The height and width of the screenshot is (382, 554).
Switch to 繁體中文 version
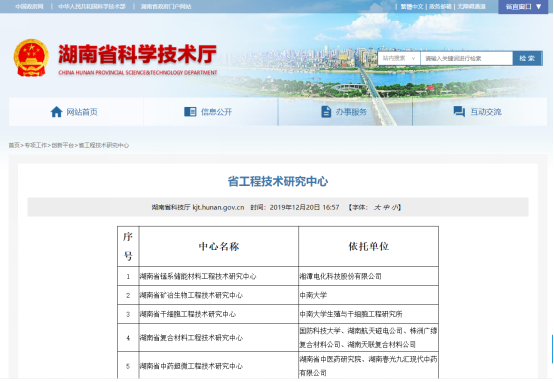pos(412,7)
